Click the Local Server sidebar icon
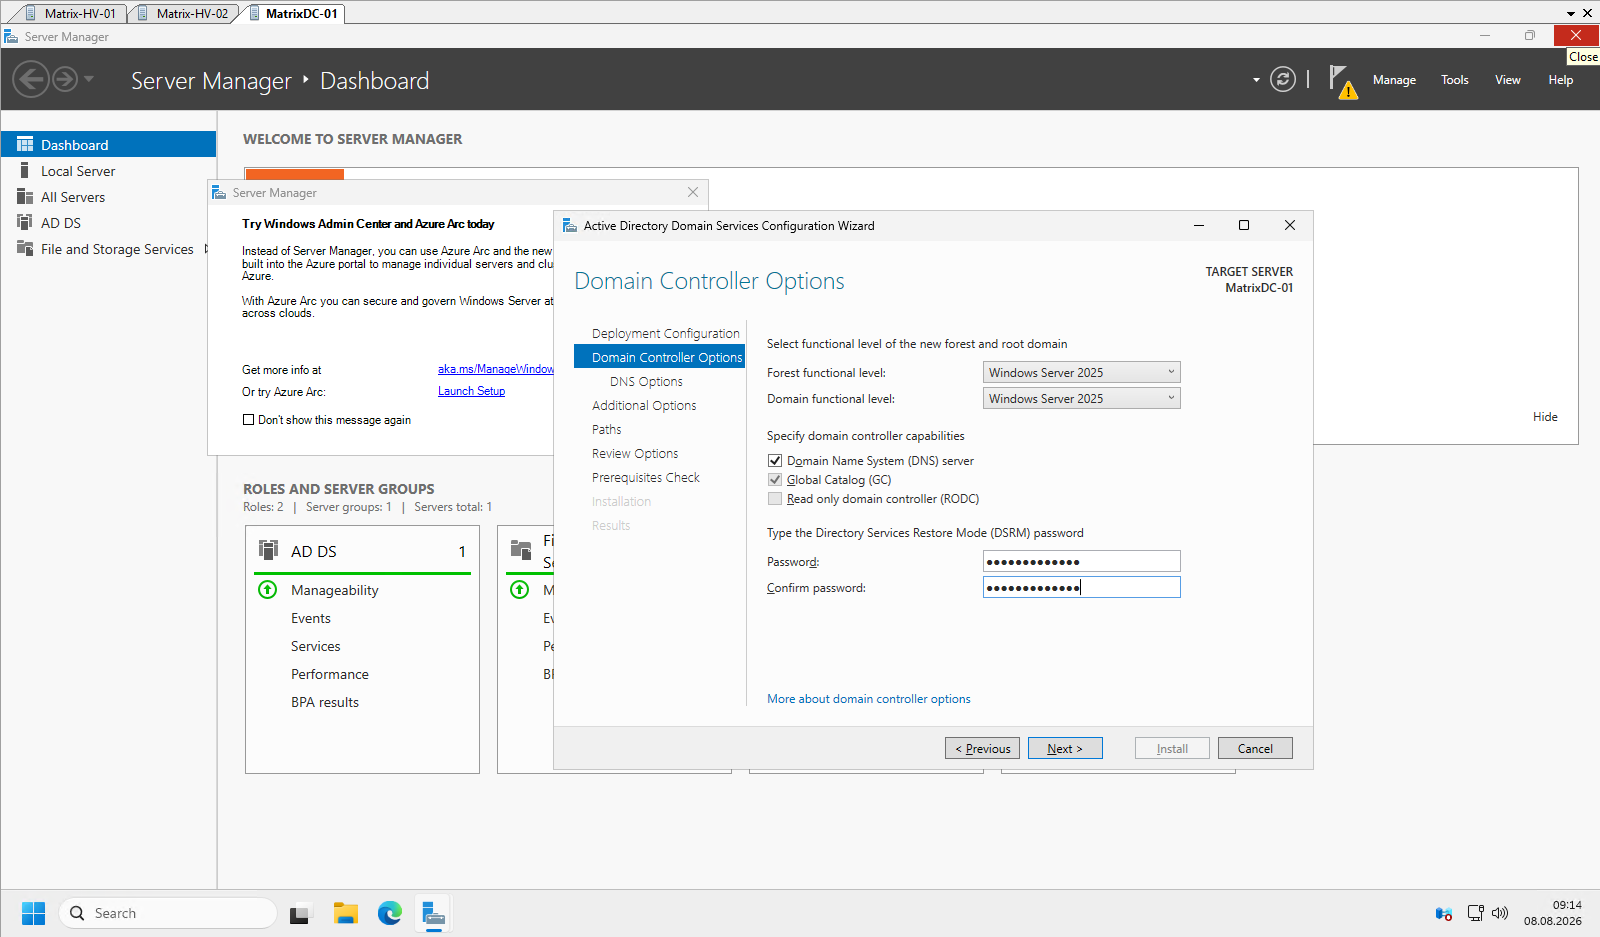Viewport: 1600px width, 937px height. pyautogui.click(x=25, y=170)
